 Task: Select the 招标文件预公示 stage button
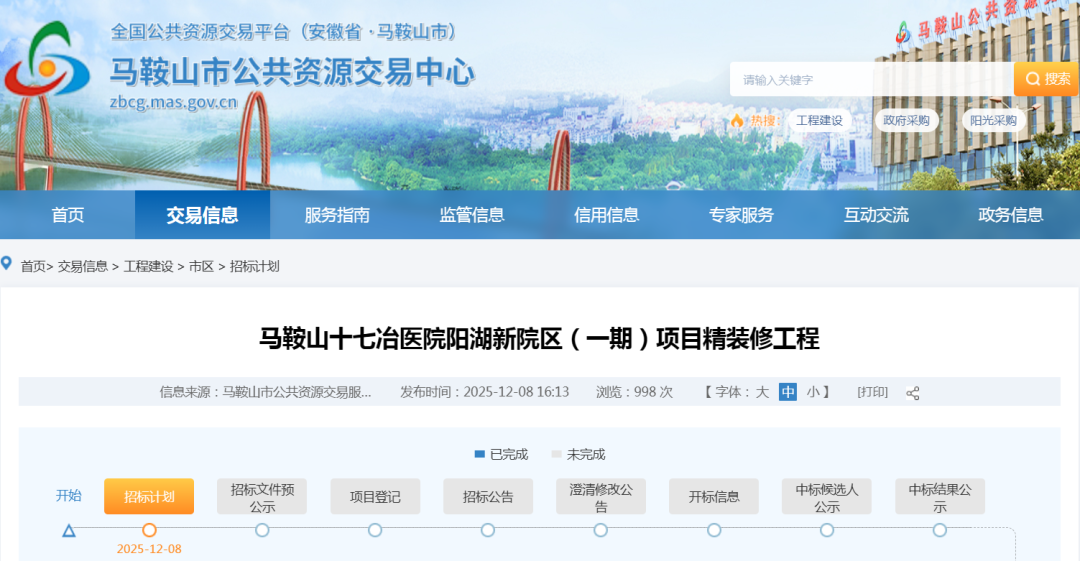(x=262, y=496)
